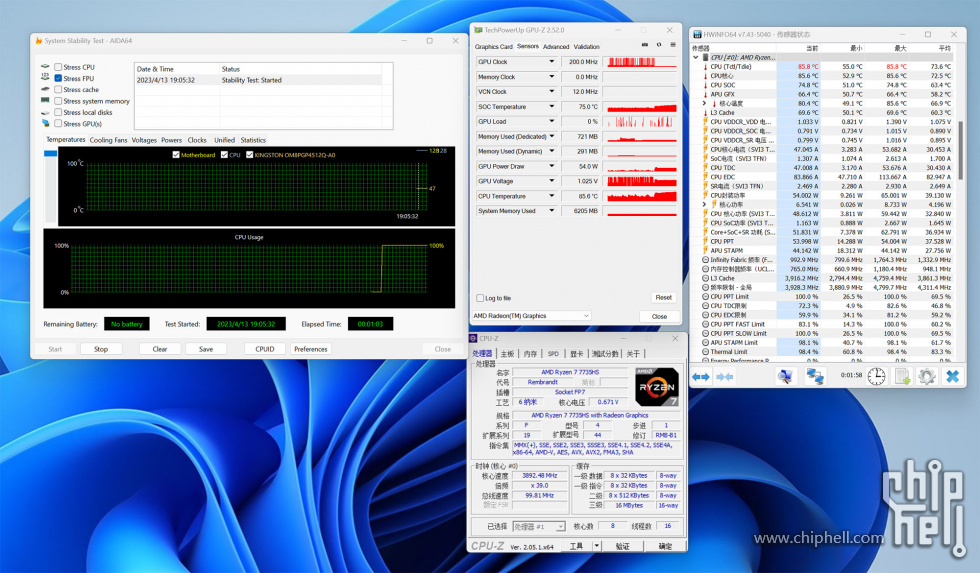
Task: Click the Stop button in AIDA64
Action: (x=101, y=349)
